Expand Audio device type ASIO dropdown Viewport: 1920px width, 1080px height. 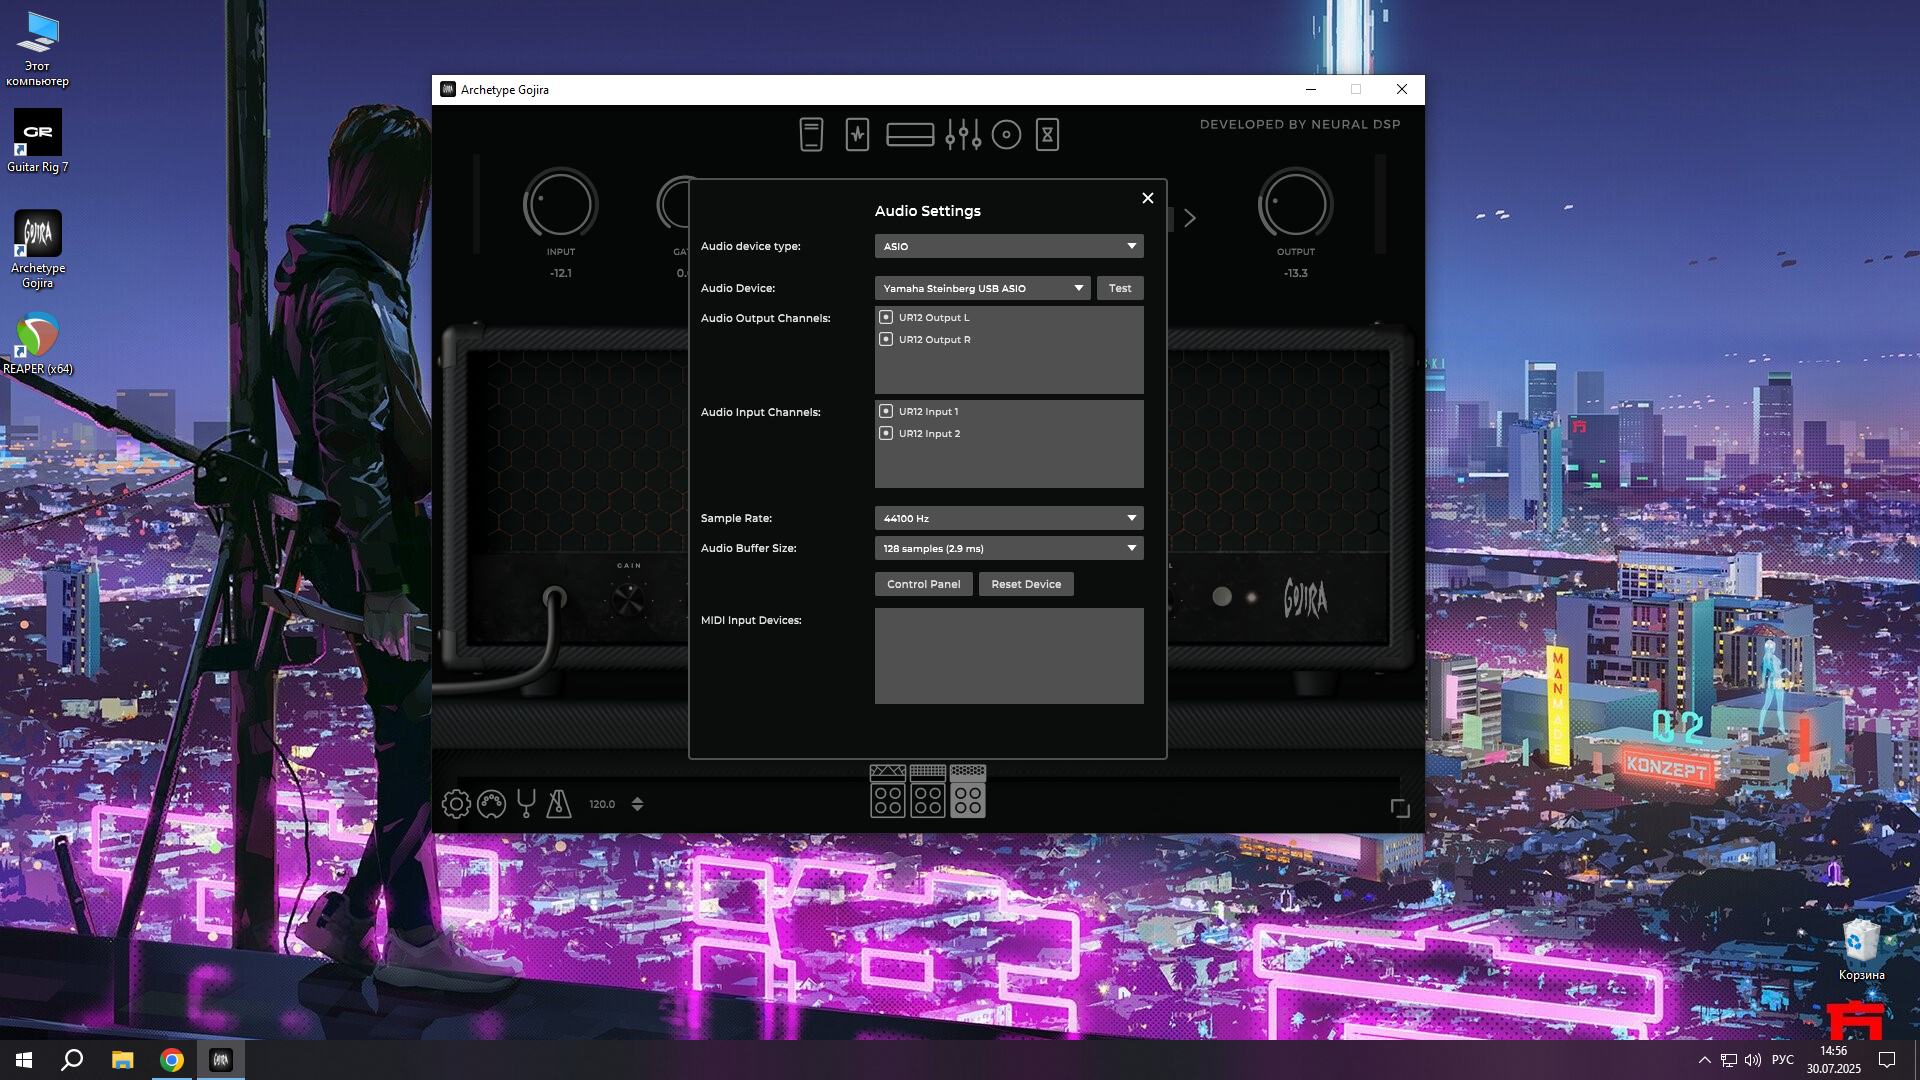1008,246
